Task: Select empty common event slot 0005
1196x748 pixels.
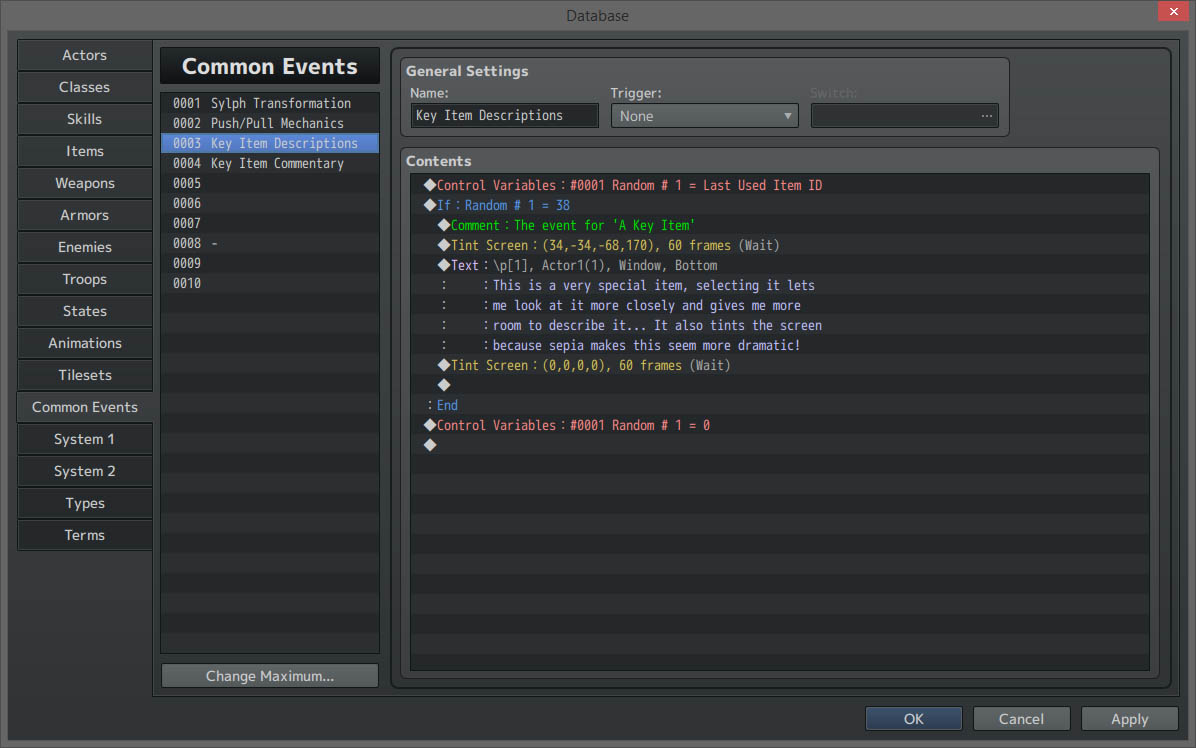Action: 269,183
